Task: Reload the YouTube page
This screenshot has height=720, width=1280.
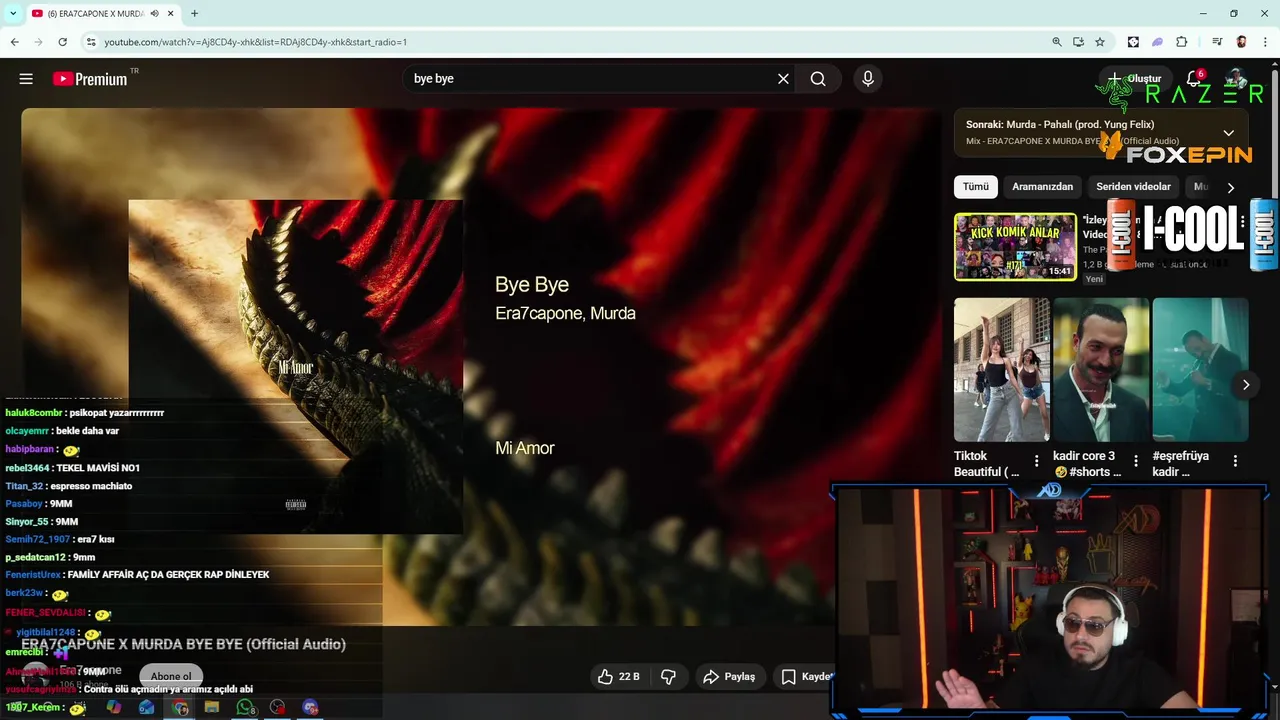Action: click(62, 42)
